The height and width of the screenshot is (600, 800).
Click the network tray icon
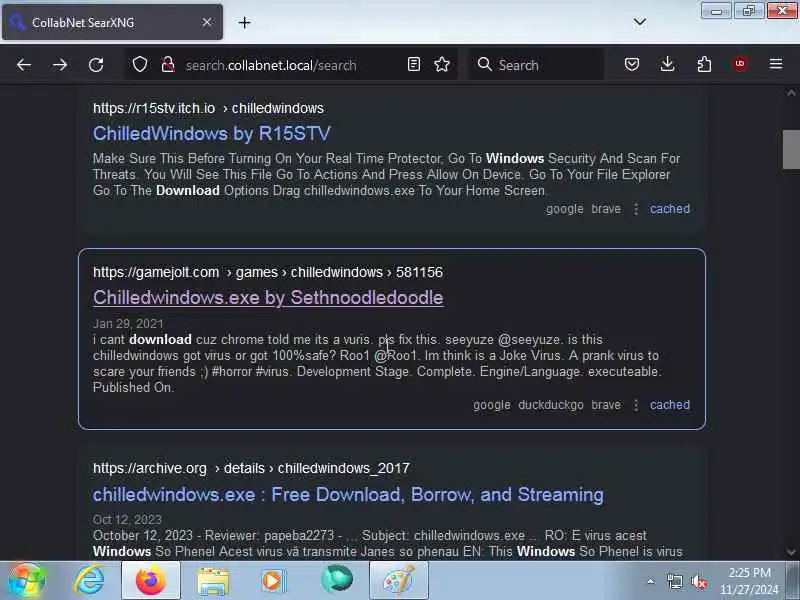pyautogui.click(x=674, y=581)
